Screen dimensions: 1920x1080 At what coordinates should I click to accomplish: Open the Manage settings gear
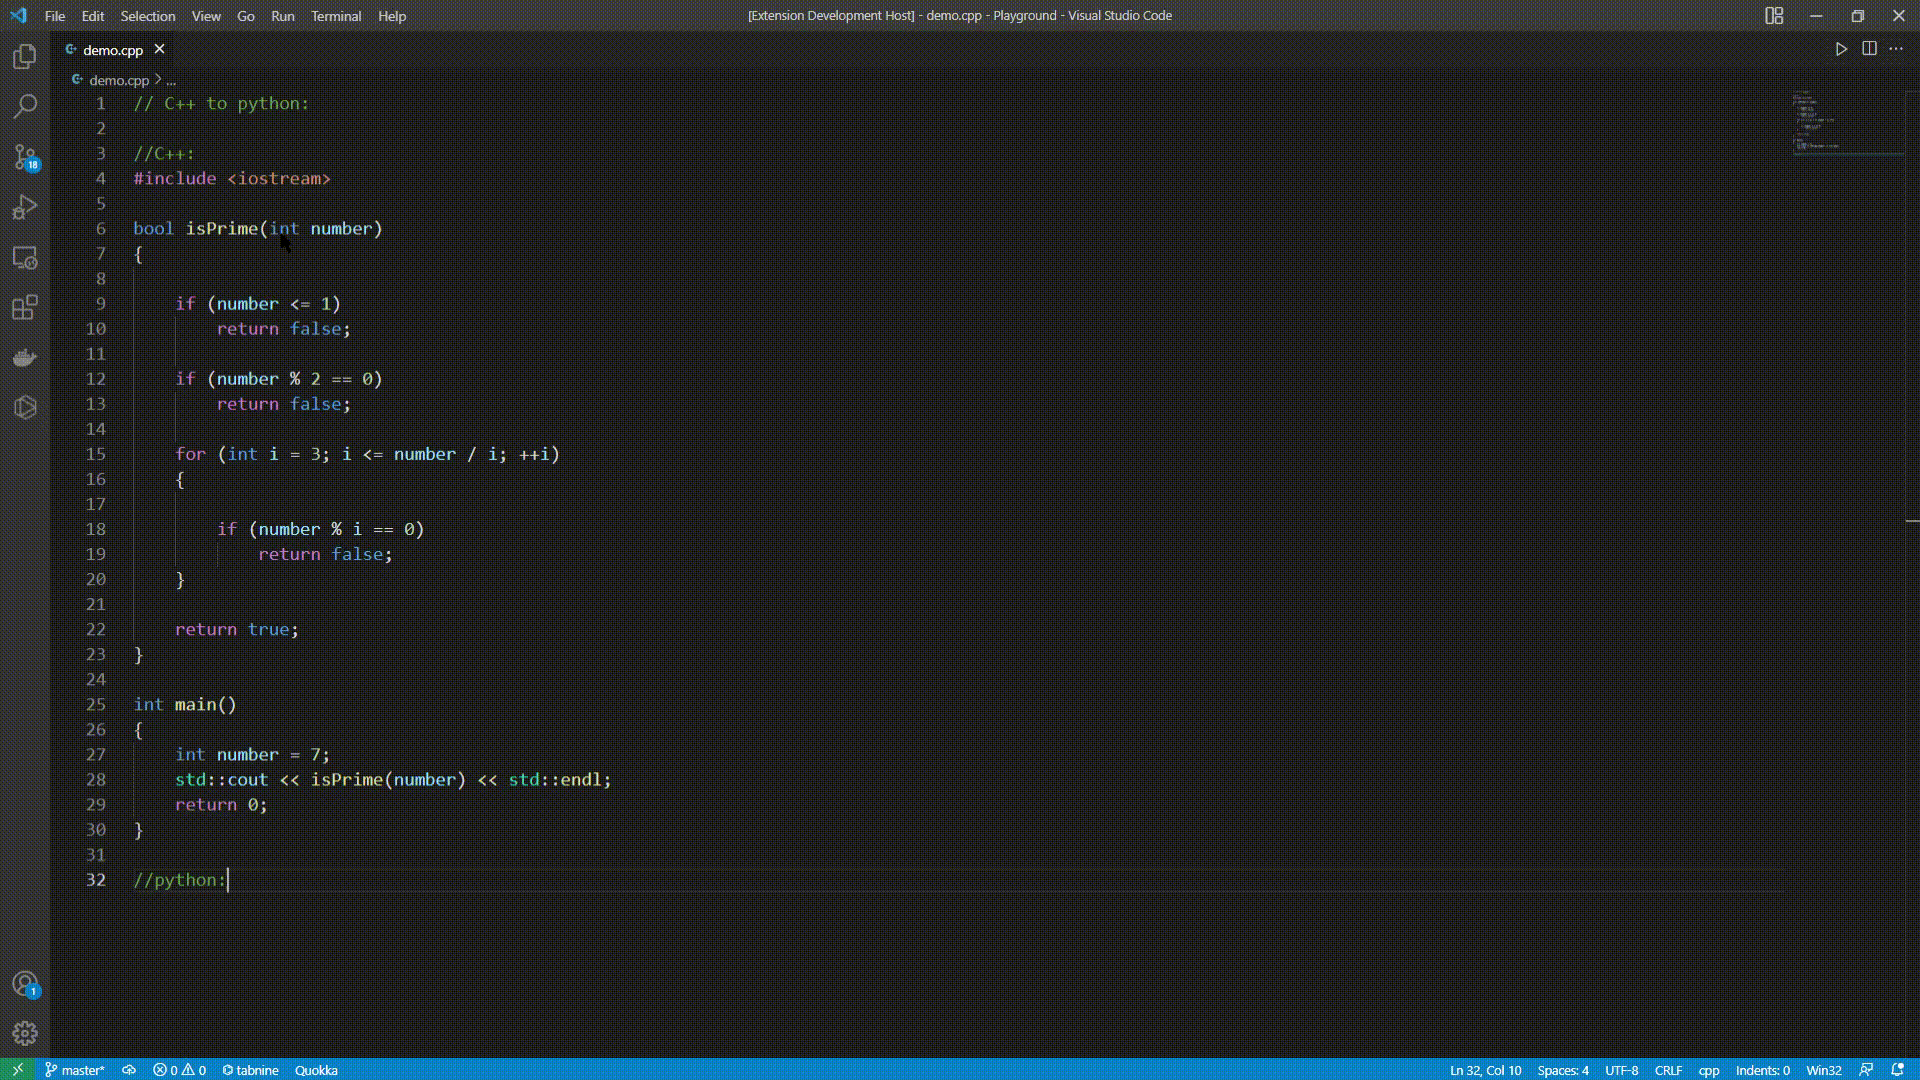coord(24,1034)
